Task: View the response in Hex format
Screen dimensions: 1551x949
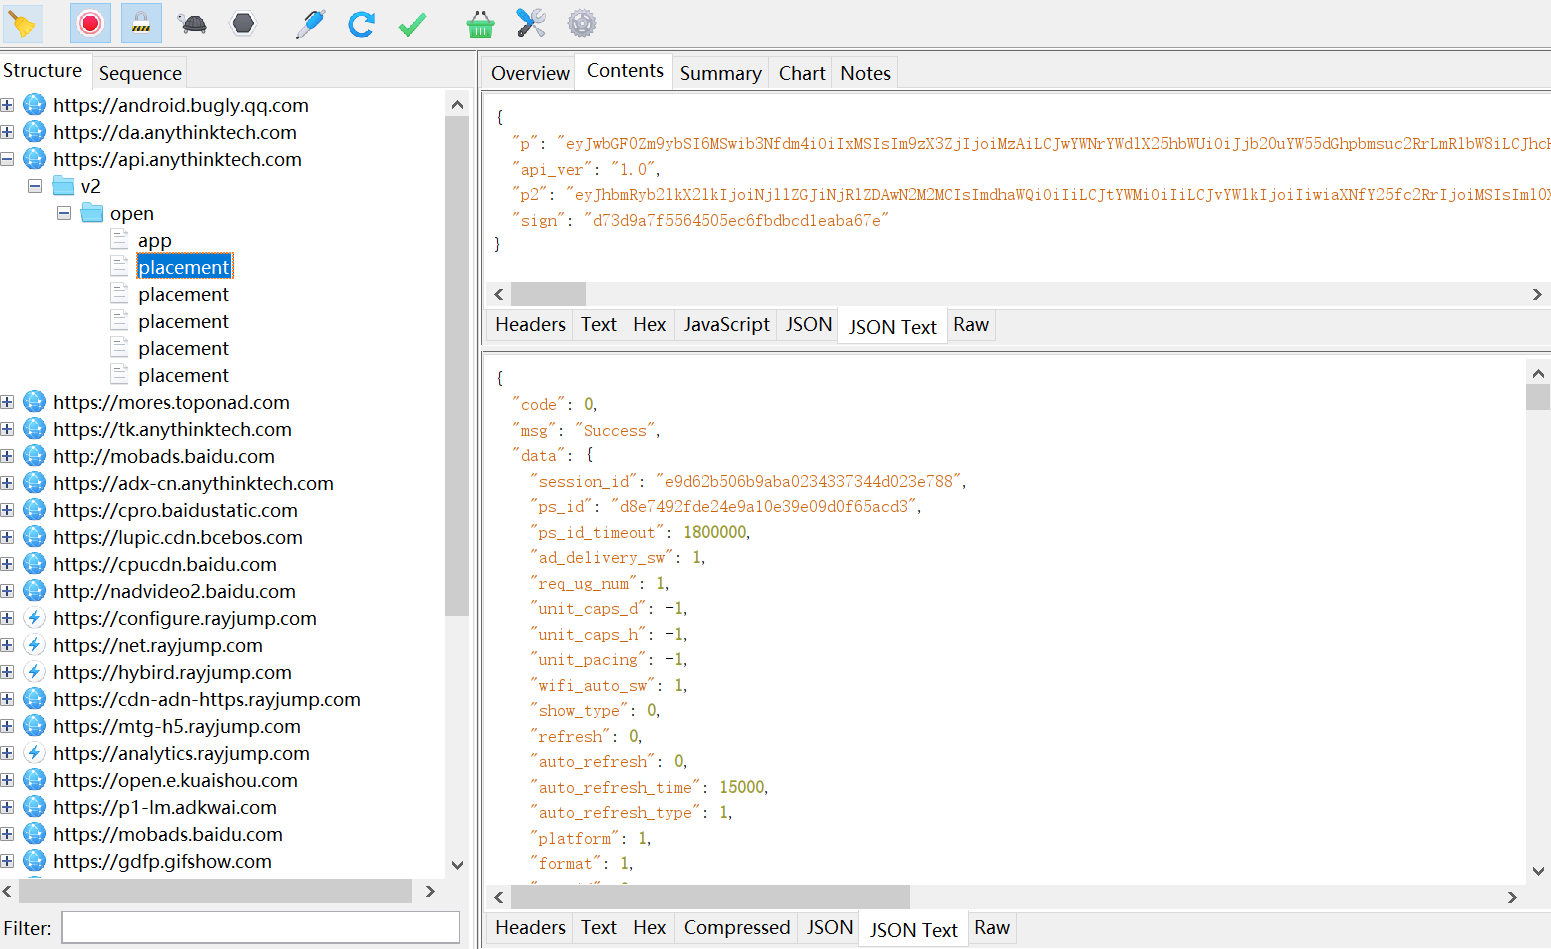Action: (x=649, y=928)
